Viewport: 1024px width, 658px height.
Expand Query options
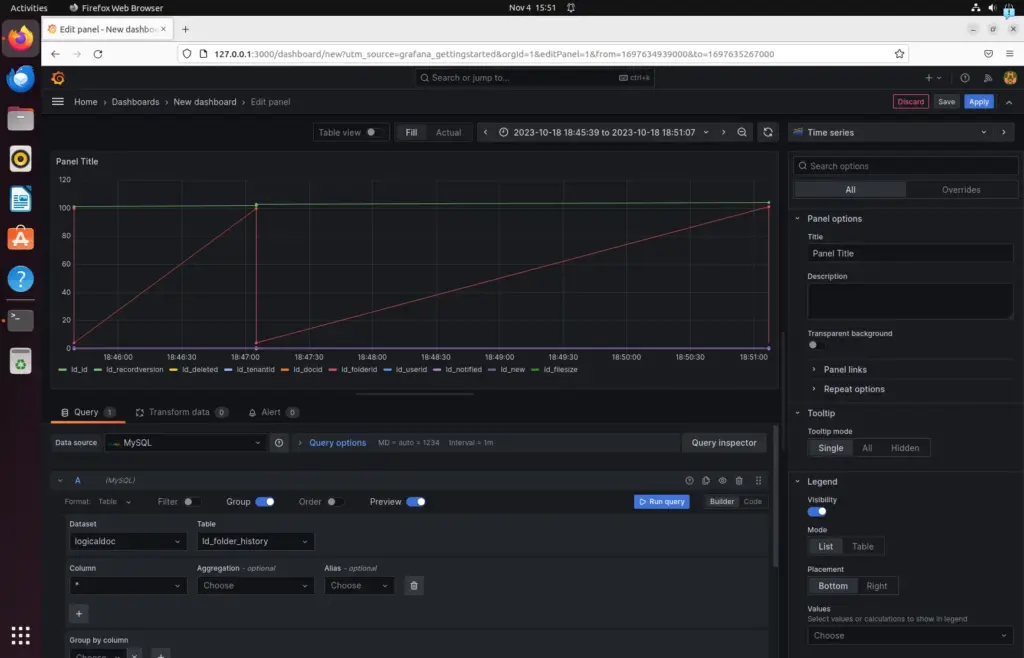tap(337, 443)
